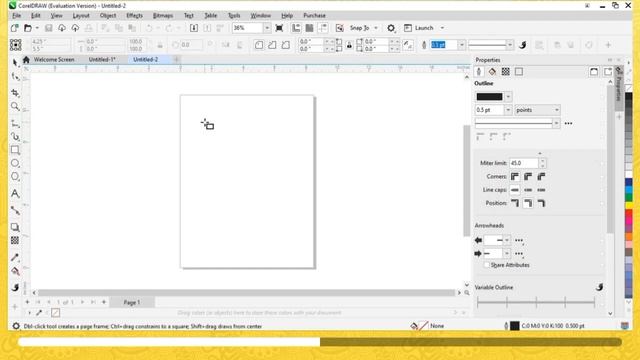
Task: Select the Transparency checker tool
Action: tap(15, 240)
